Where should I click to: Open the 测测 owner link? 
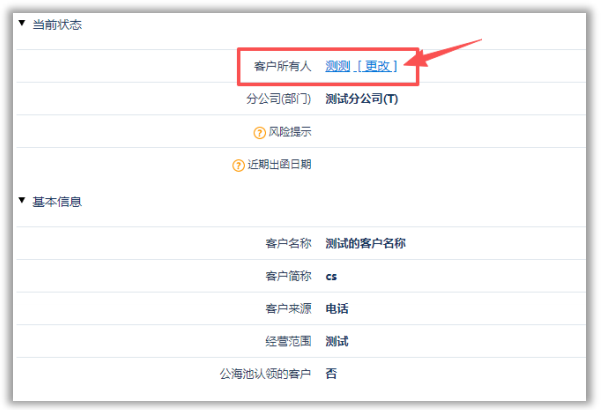(x=337, y=66)
